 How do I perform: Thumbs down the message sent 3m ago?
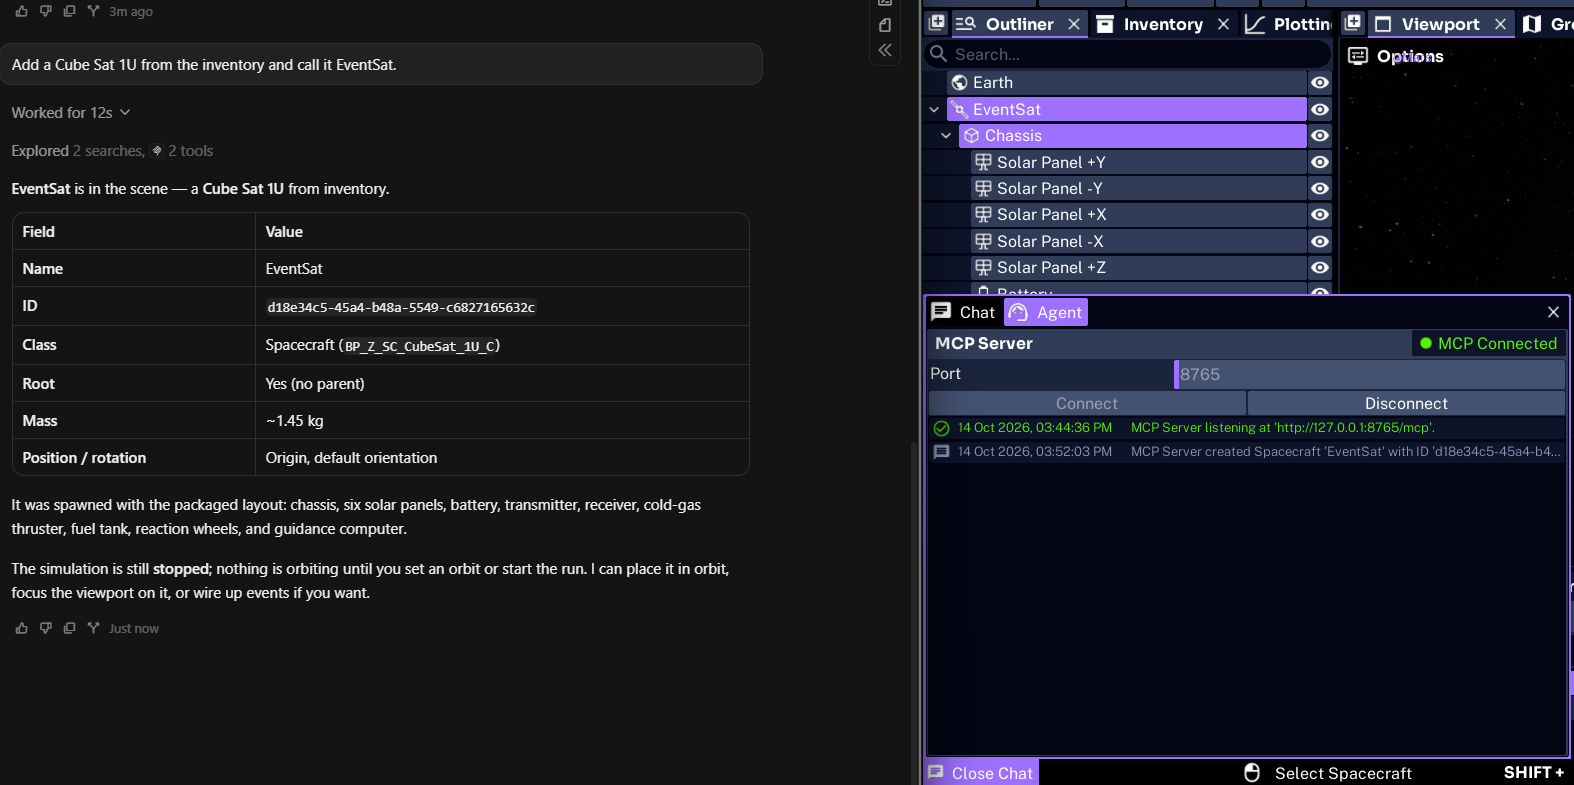[x=45, y=11]
